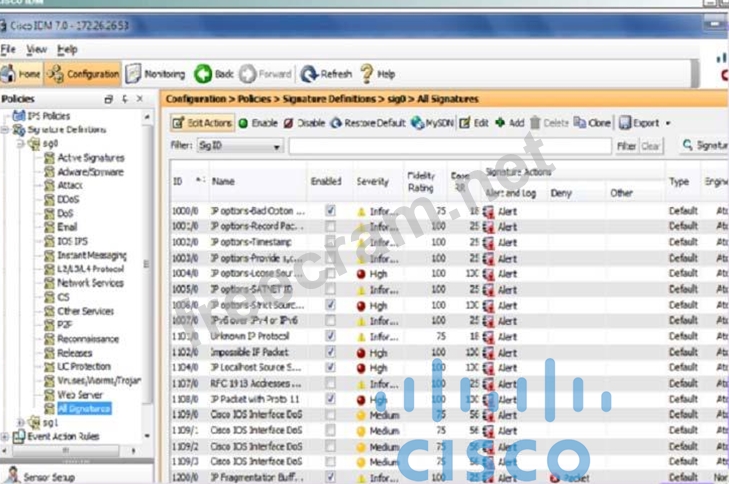Toggle Enabled checkbox for Impossible IP Packet
Image resolution: width=729 pixels, height=484 pixels.
pyautogui.click(x=330, y=353)
